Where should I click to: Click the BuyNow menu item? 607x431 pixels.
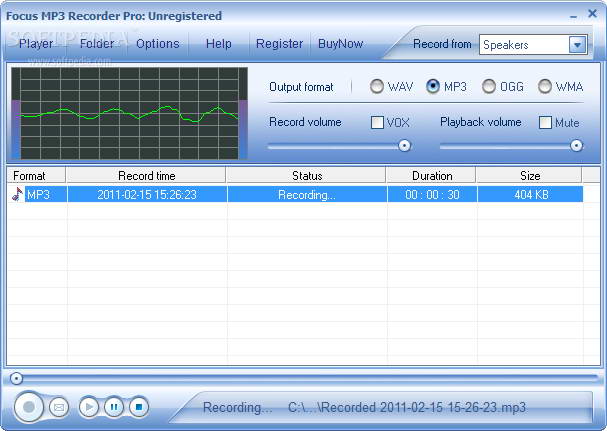tap(341, 44)
